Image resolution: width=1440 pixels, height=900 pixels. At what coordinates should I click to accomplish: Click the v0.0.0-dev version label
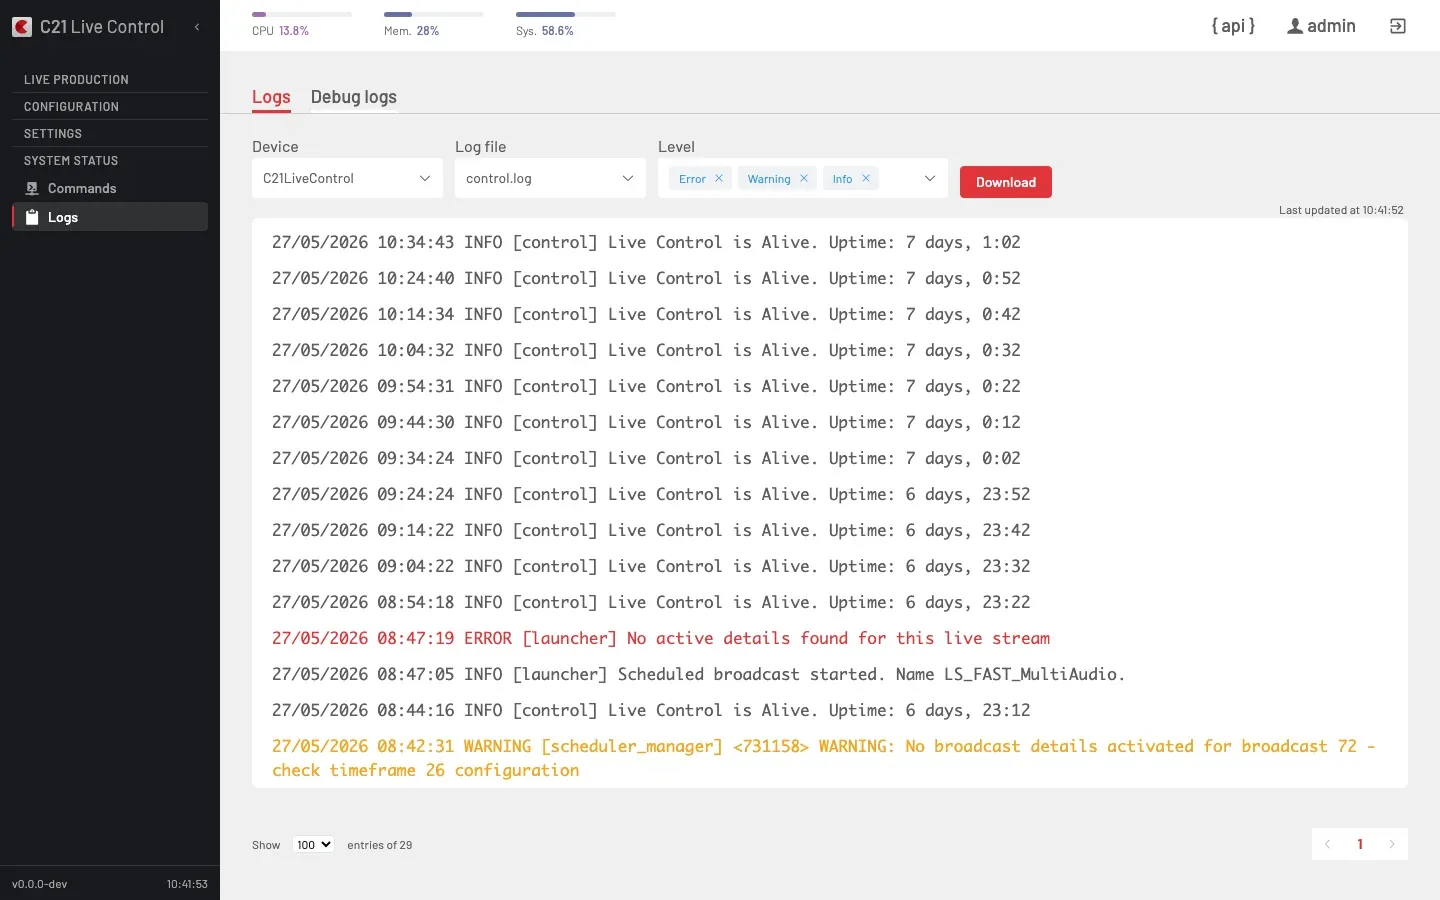(40, 884)
